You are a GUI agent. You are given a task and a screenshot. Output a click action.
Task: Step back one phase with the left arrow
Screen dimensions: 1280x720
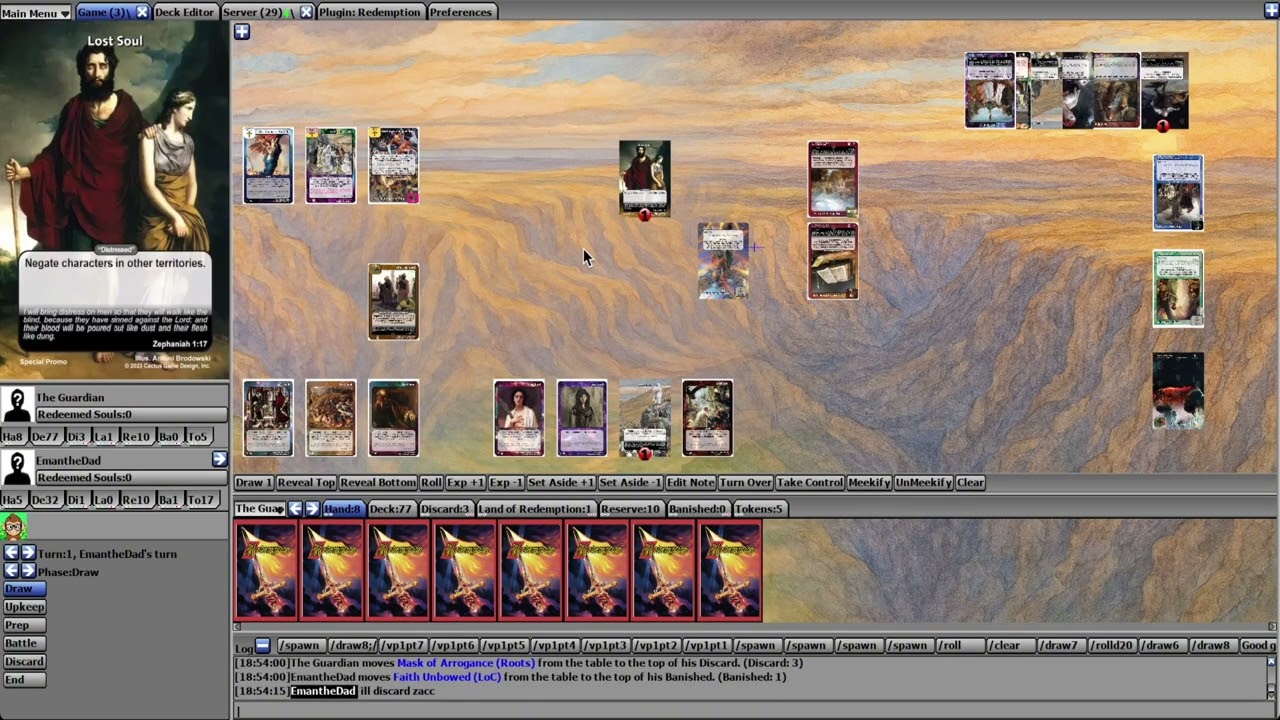click(10, 571)
